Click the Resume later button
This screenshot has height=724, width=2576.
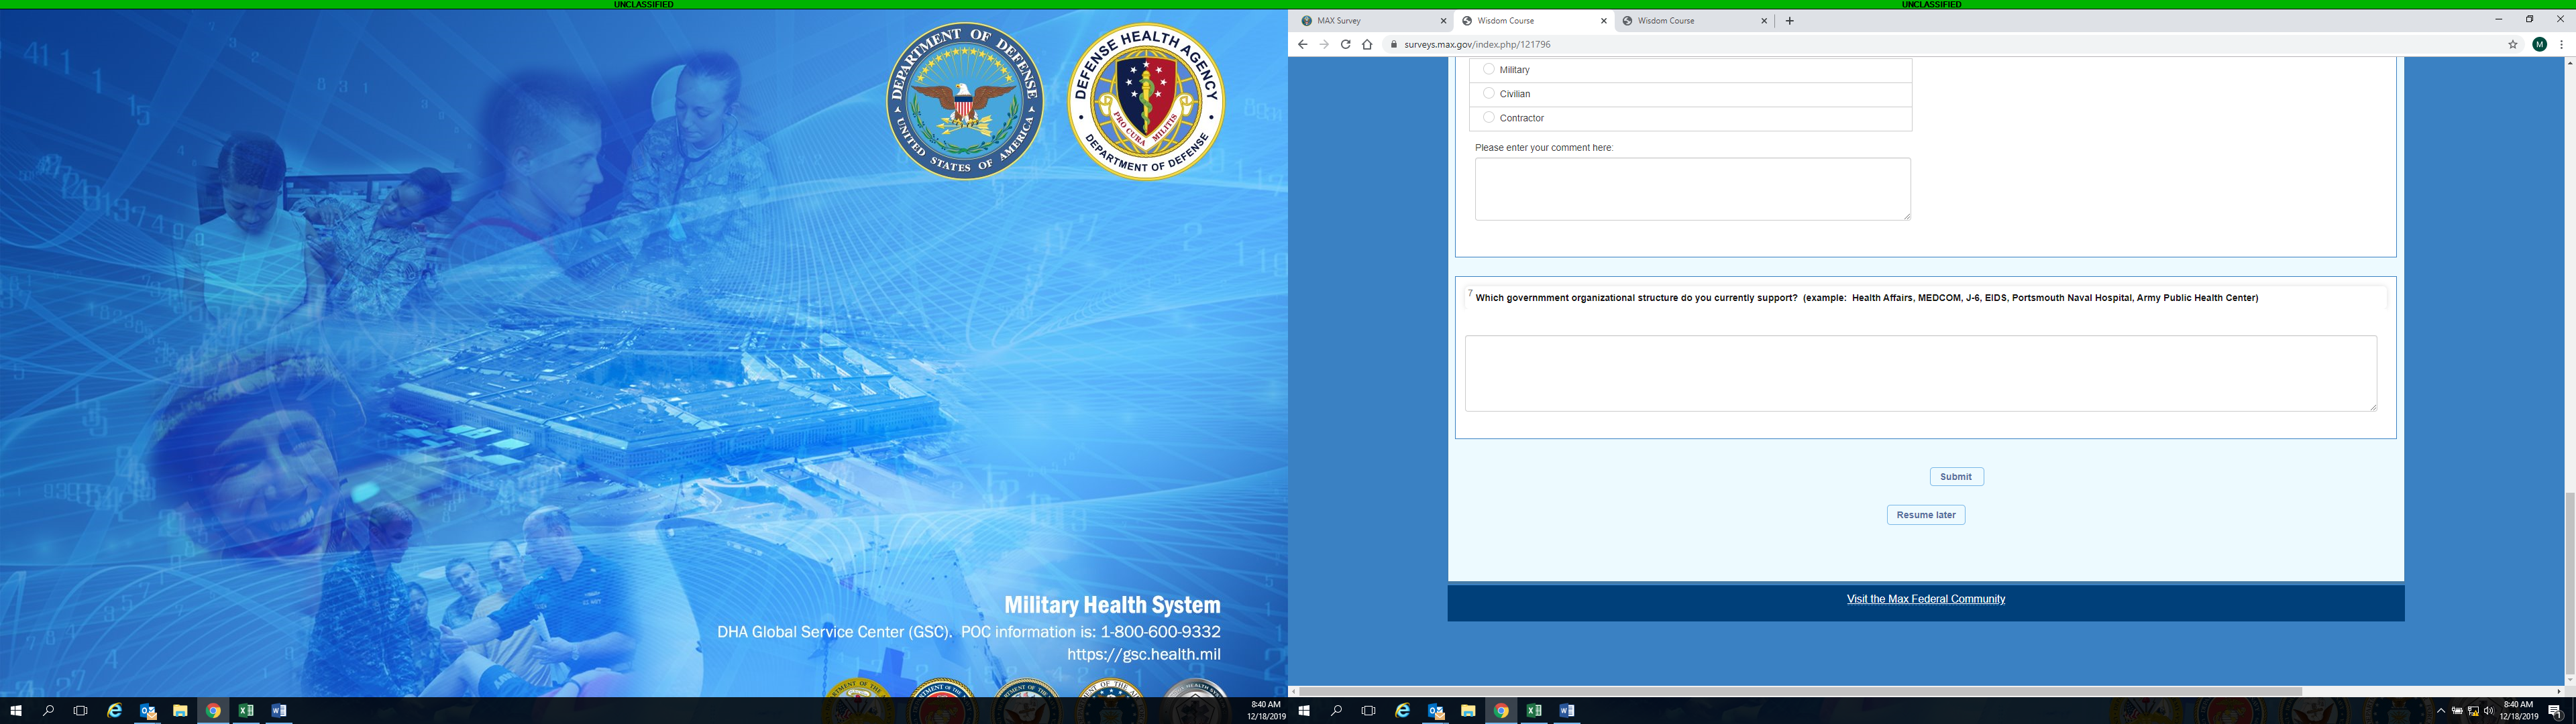pyautogui.click(x=1925, y=515)
